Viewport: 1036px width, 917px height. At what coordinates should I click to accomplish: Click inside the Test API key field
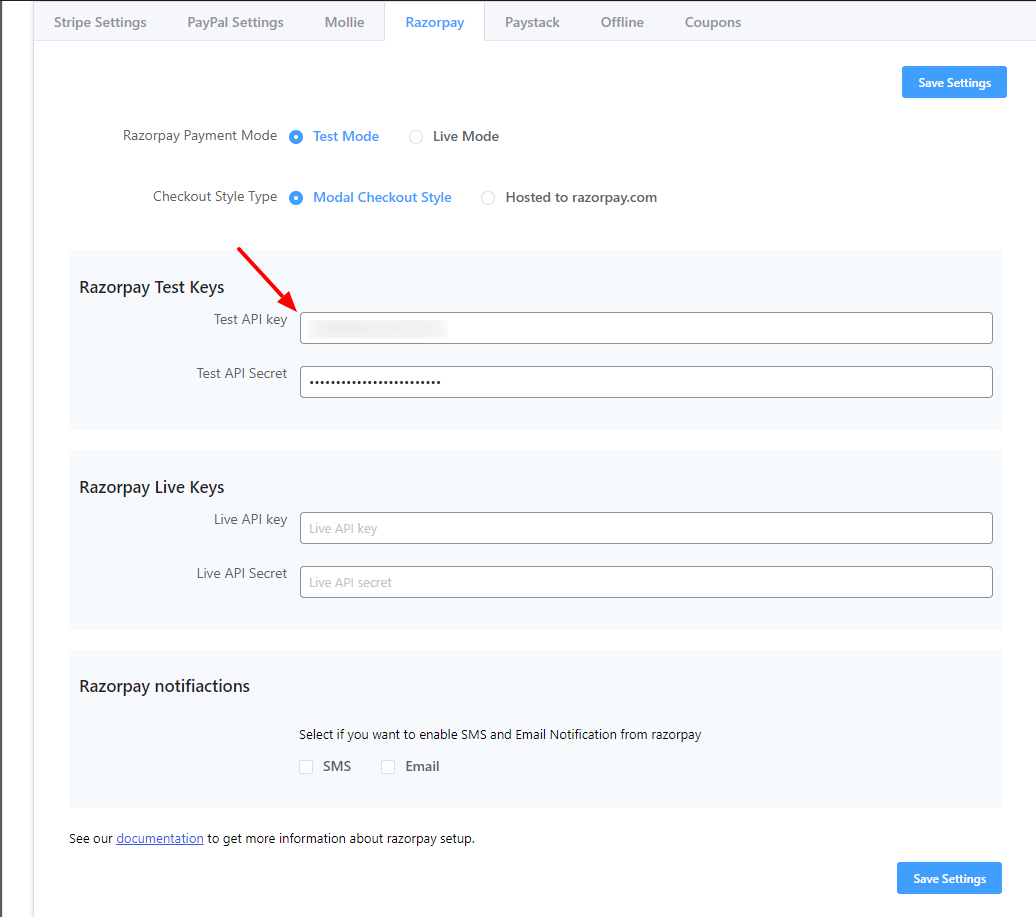[x=646, y=328]
